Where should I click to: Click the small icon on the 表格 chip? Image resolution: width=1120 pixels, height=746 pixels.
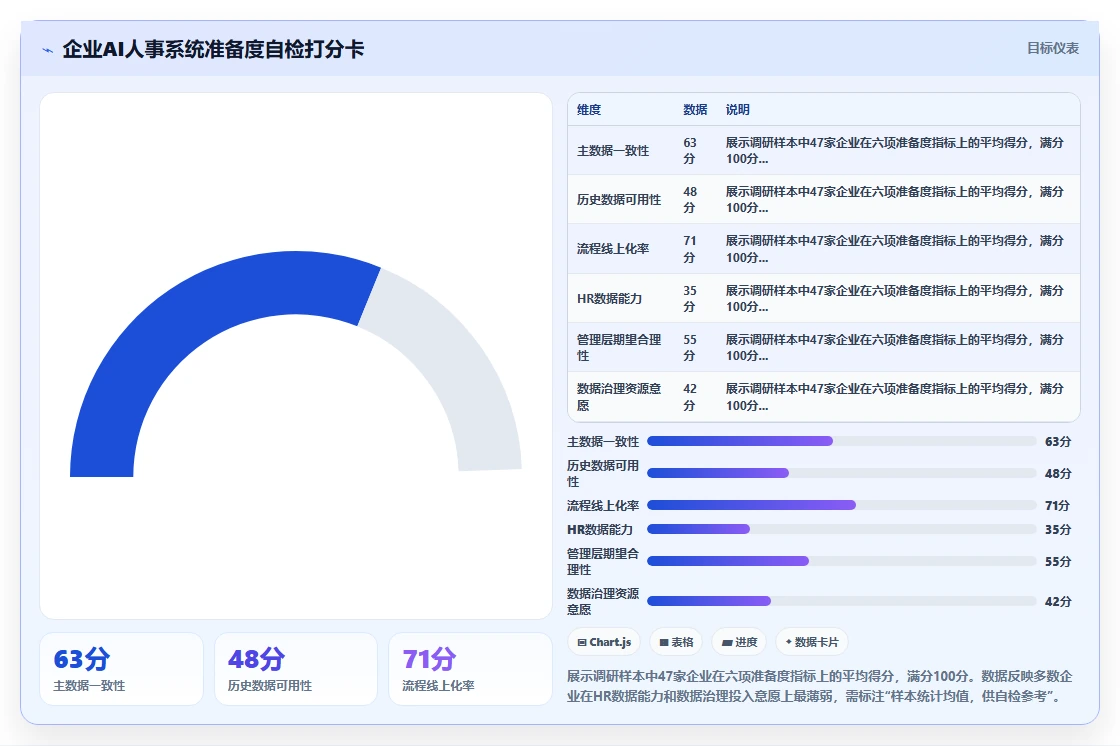pos(664,642)
